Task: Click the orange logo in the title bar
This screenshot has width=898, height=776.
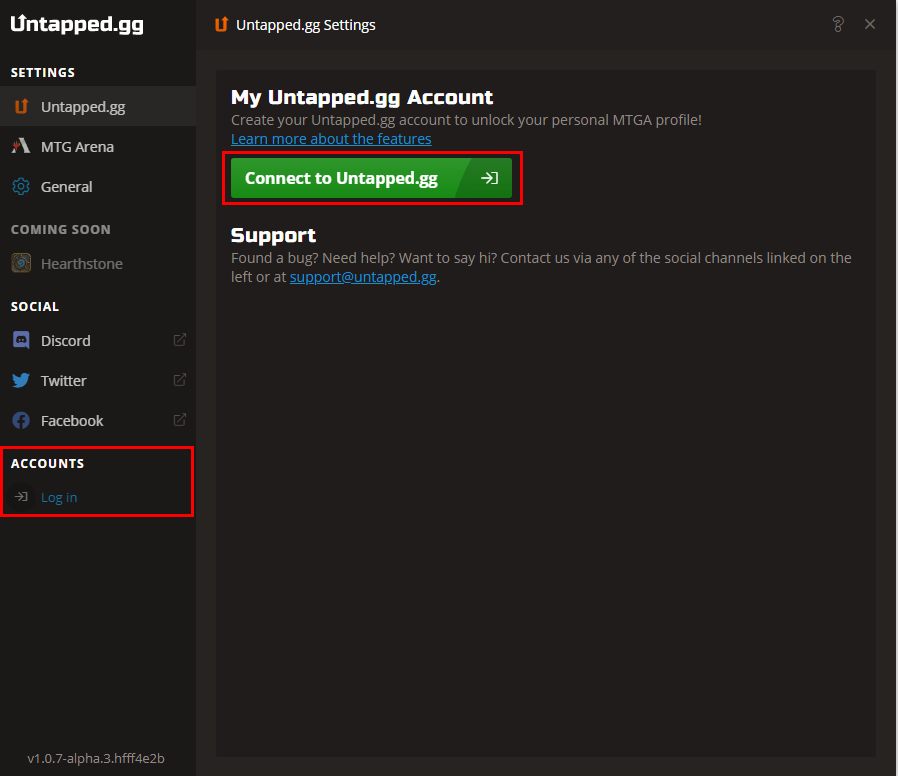Action: point(221,25)
